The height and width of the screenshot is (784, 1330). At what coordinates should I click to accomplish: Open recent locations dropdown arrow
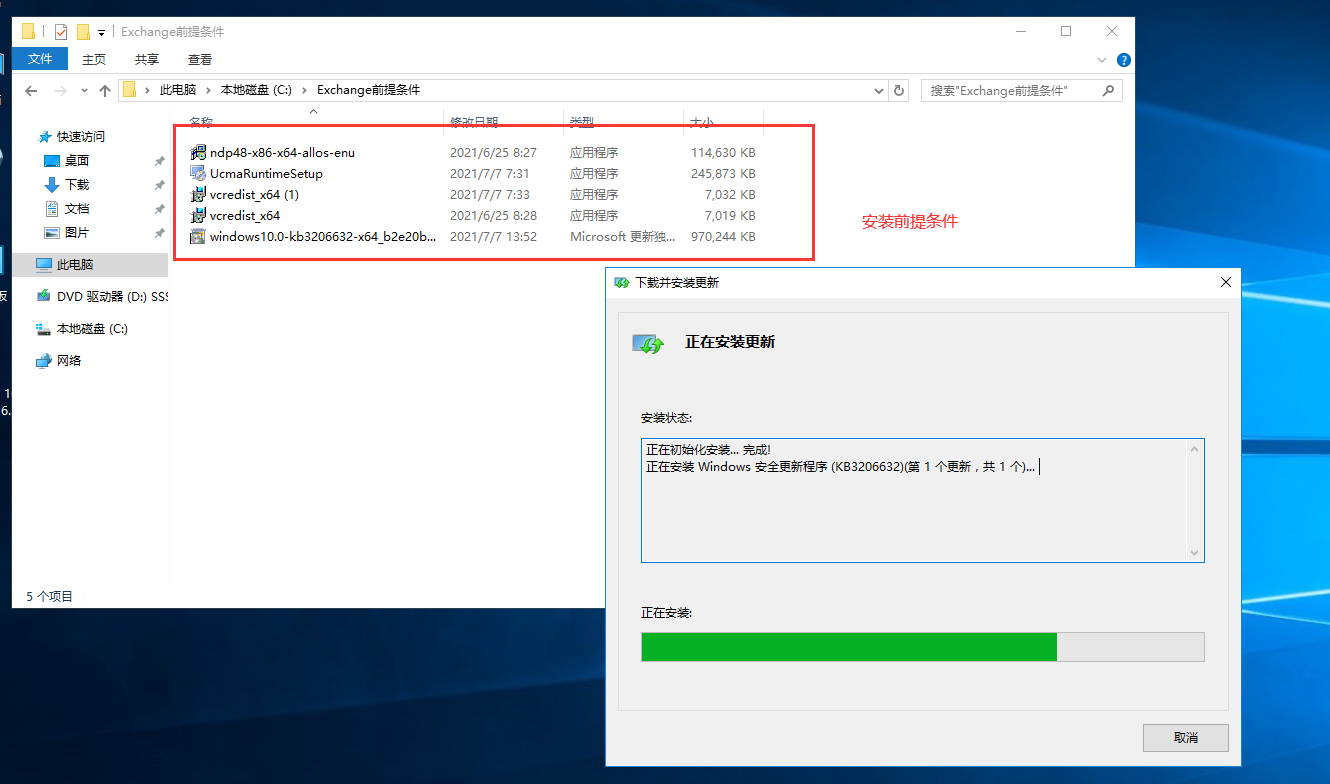pos(84,91)
